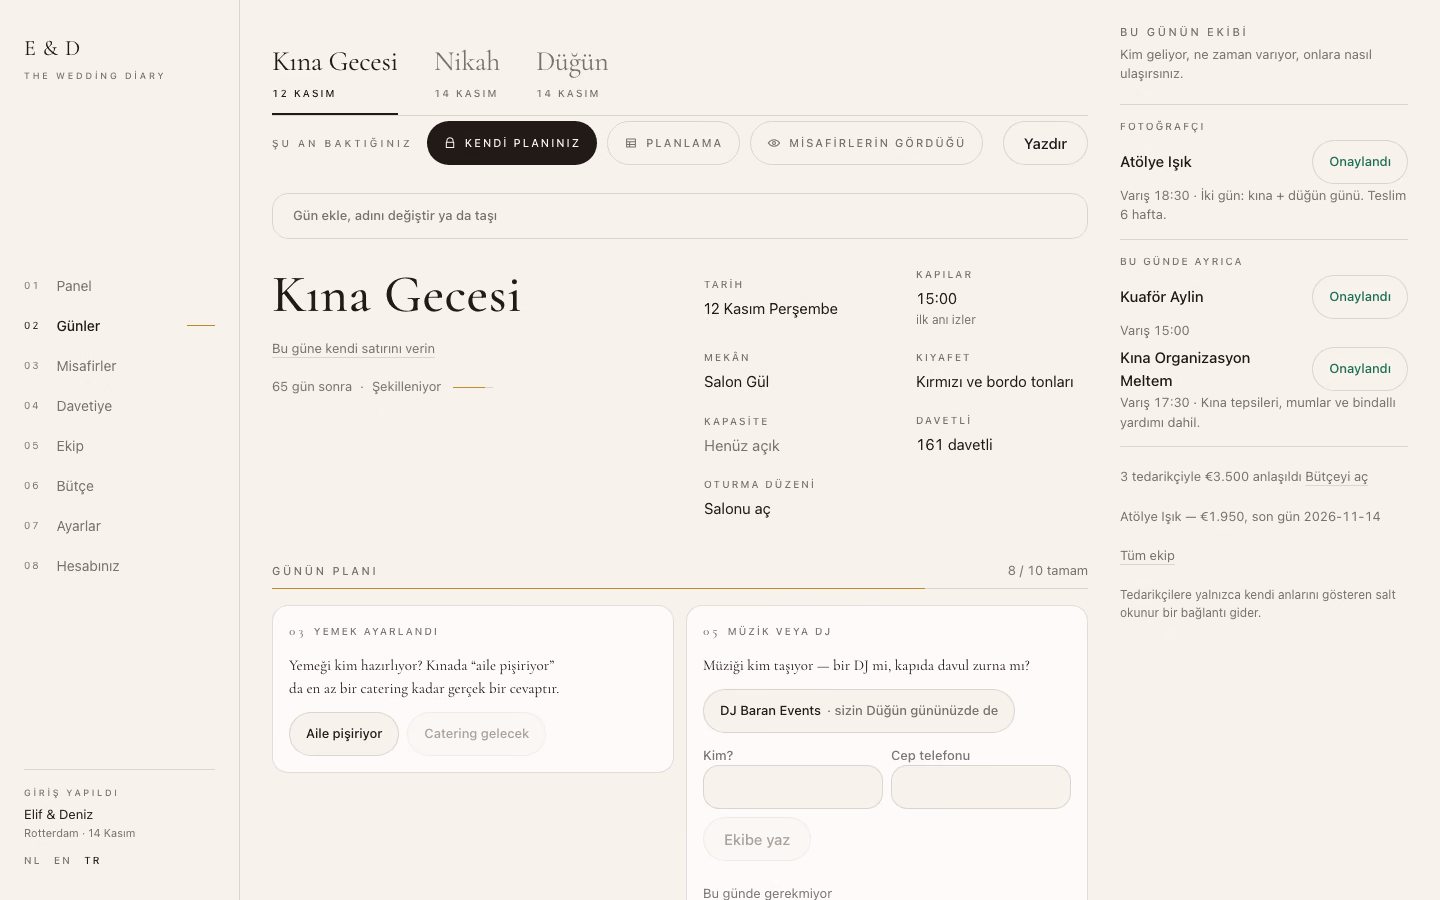Screen dimensions: 1440x900
Task: Click the lock icon in Kendi Planınız
Action: pyautogui.click(x=450, y=143)
